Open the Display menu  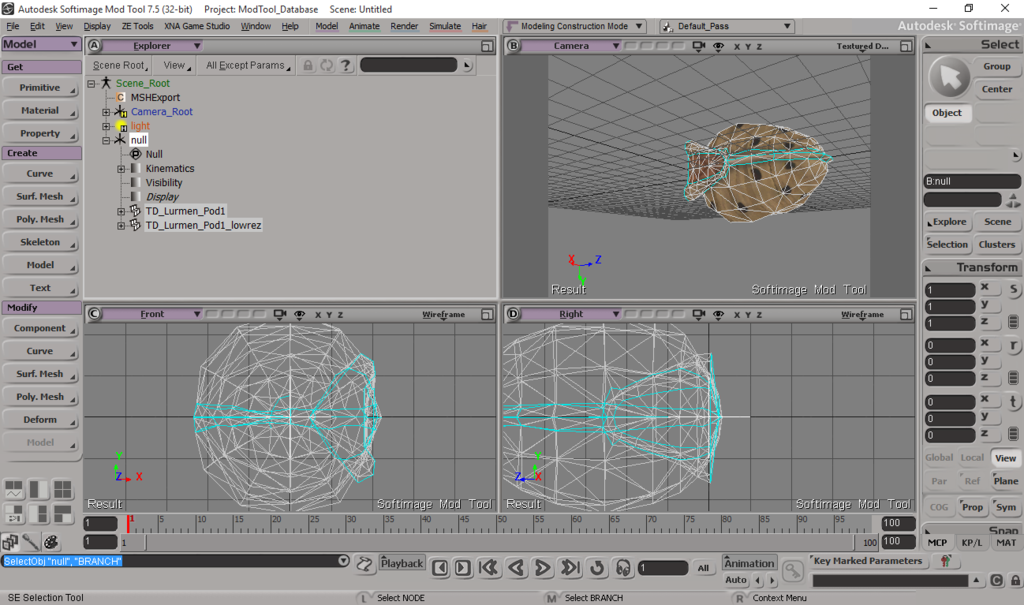pos(97,26)
